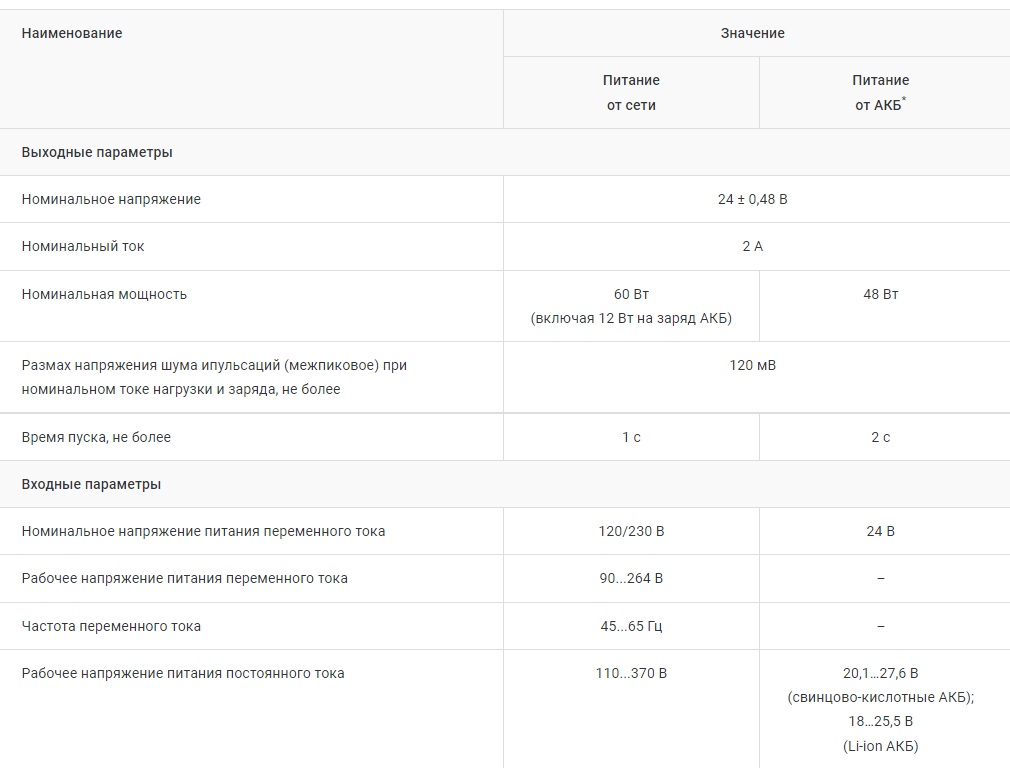Select the "110...370 В" DC voltage cell
The width and height of the screenshot is (1010, 768).
coord(631,673)
